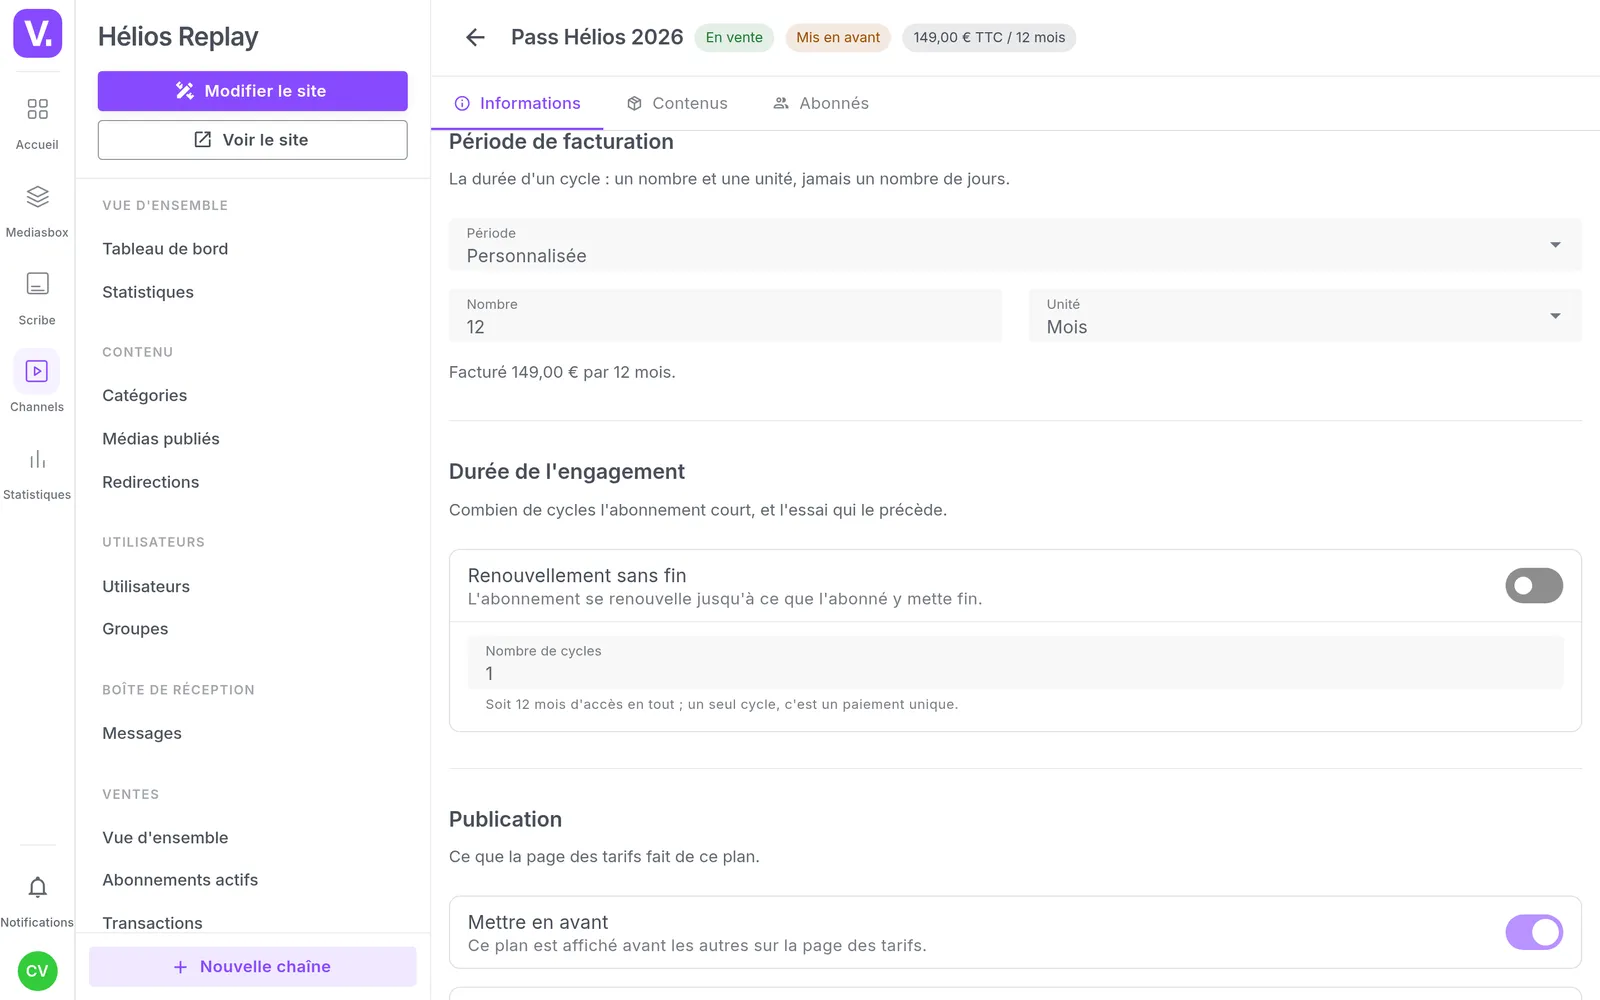Open the Utilisateurs page
The image size is (1600, 1000).
146,586
